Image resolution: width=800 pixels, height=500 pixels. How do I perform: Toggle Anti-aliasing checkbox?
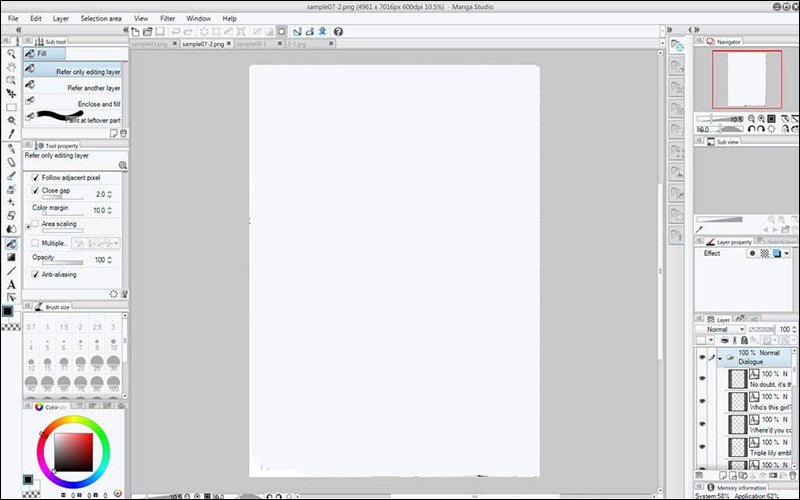(x=35, y=274)
